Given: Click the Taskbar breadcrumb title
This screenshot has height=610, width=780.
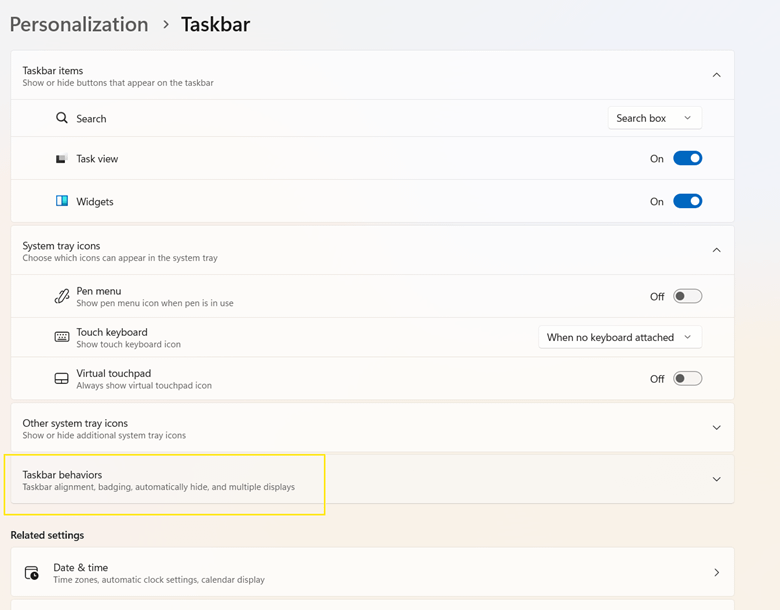Looking at the screenshot, I should 215,24.
